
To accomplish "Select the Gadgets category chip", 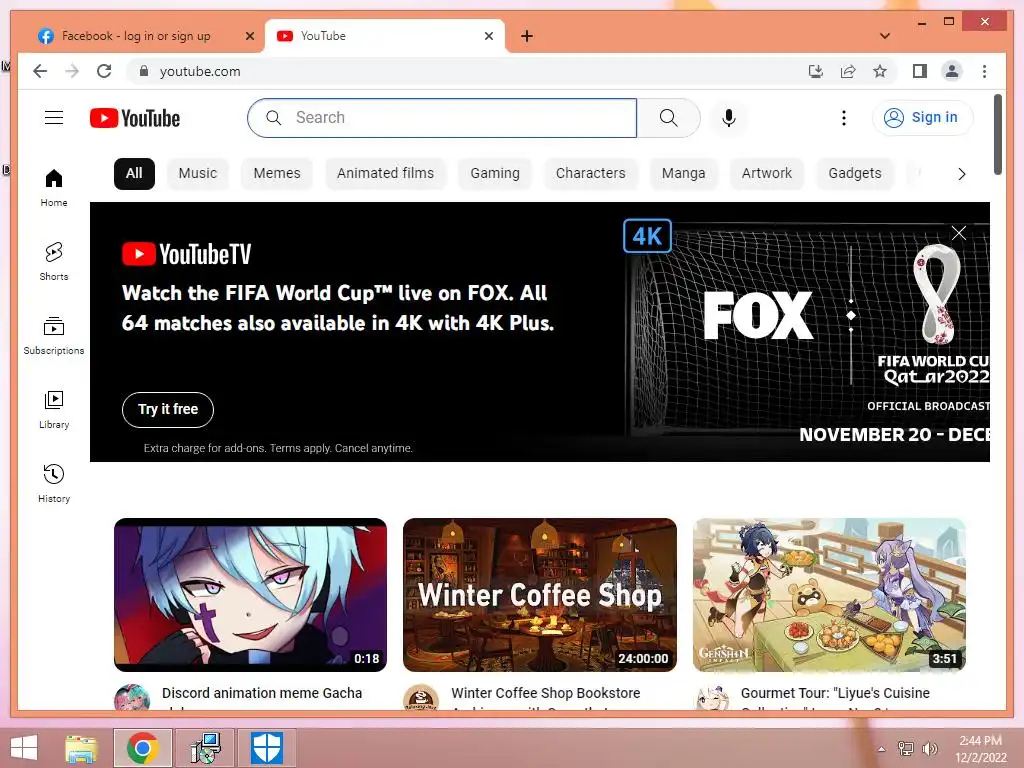I will point(855,173).
